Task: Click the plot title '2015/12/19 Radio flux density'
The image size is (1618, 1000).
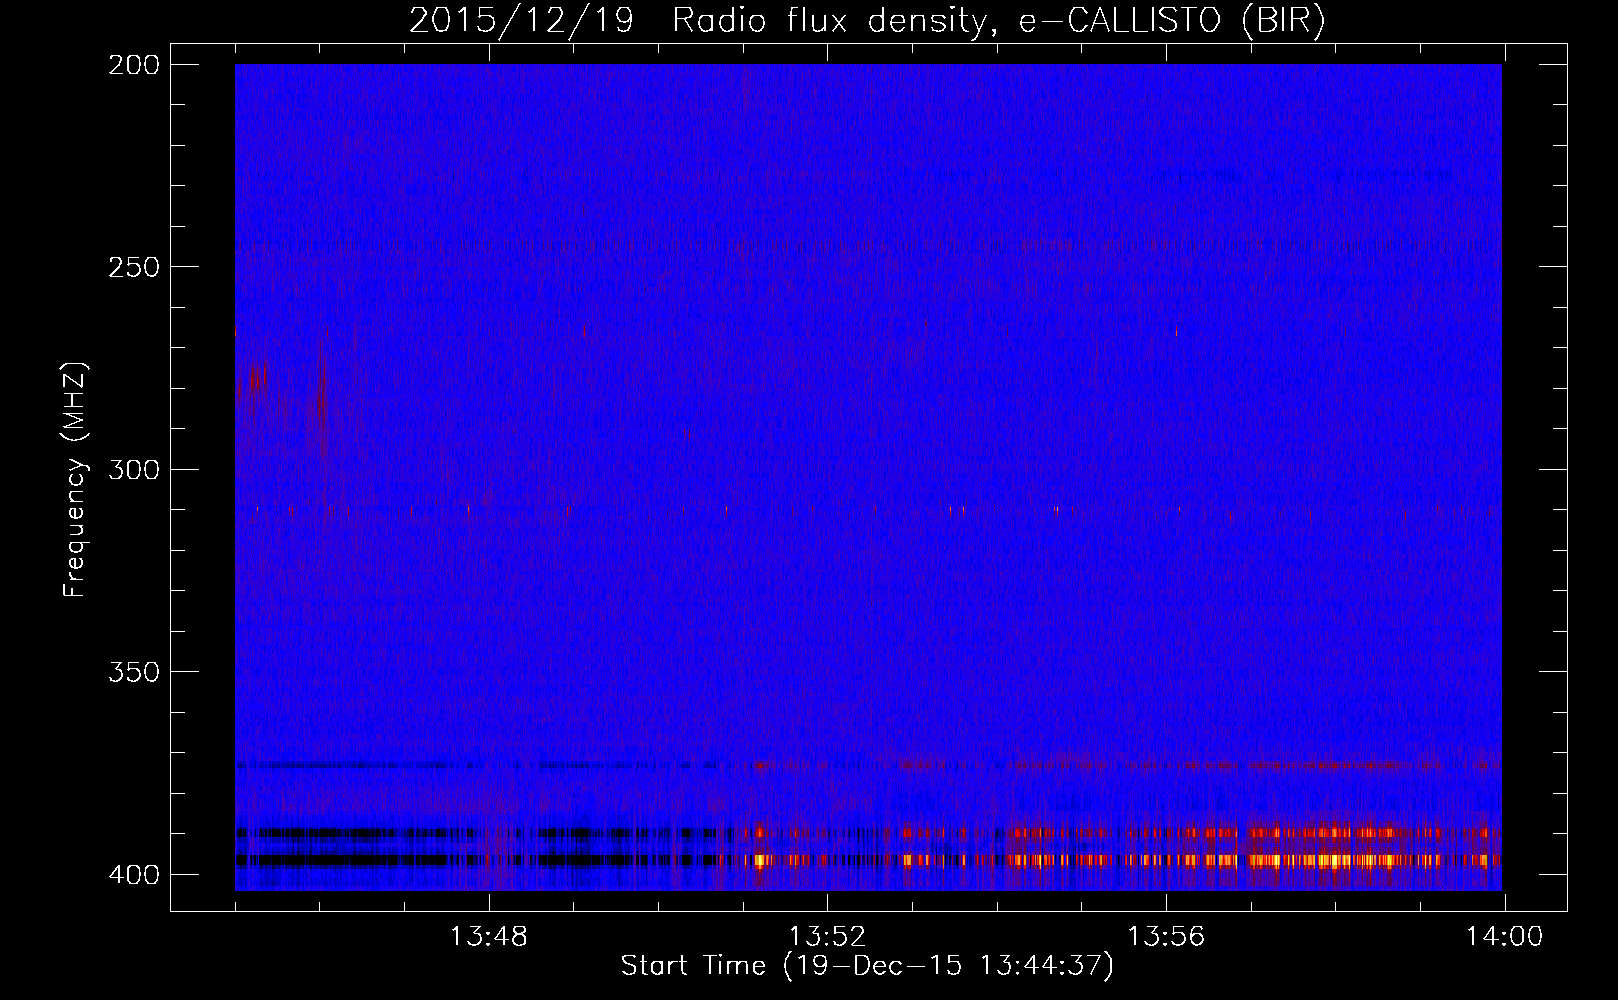Action: point(867,21)
